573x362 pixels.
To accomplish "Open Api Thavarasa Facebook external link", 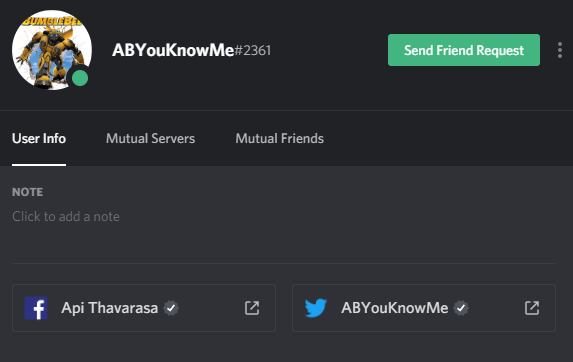I will click(252, 308).
